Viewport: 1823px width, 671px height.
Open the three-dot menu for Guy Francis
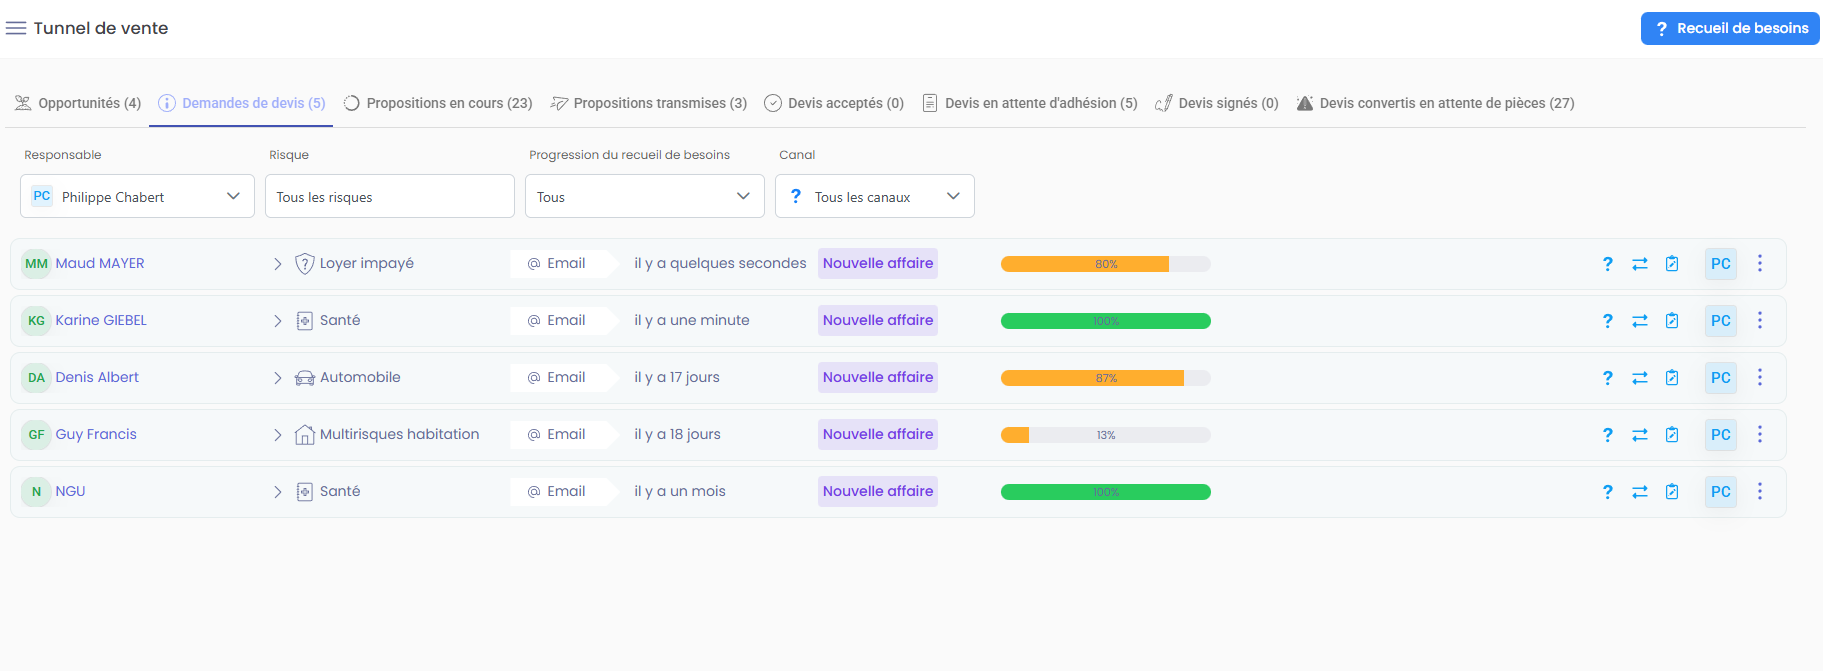tap(1760, 434)
